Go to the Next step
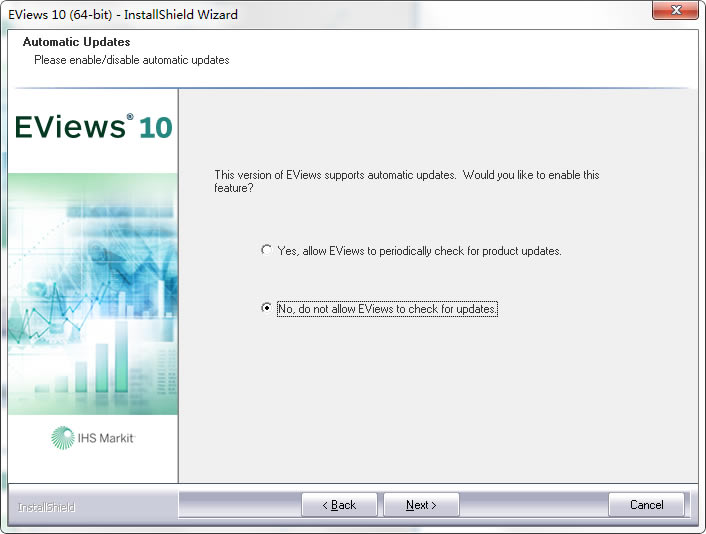 421,505
